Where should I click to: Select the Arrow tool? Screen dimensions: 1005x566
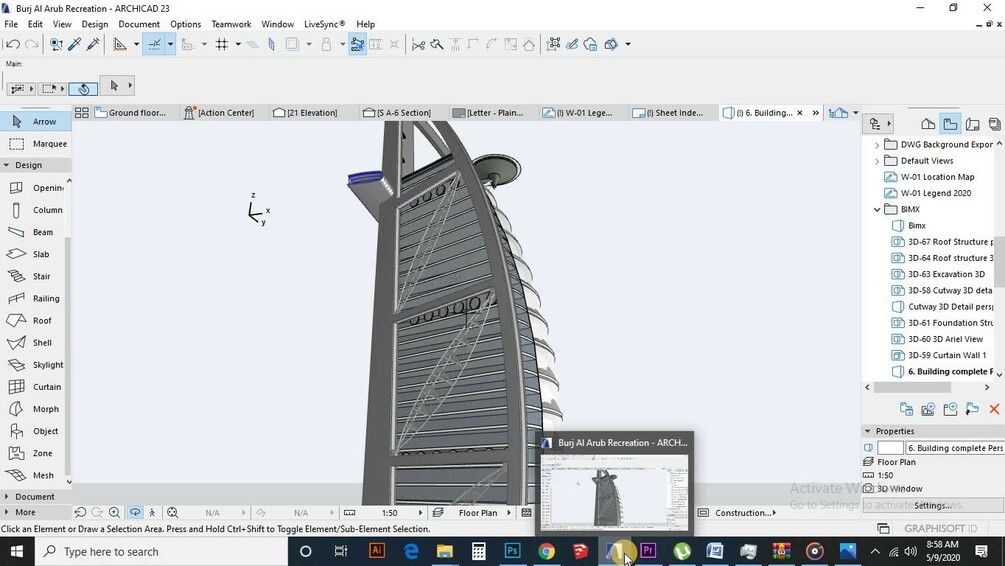coord(35,121)
